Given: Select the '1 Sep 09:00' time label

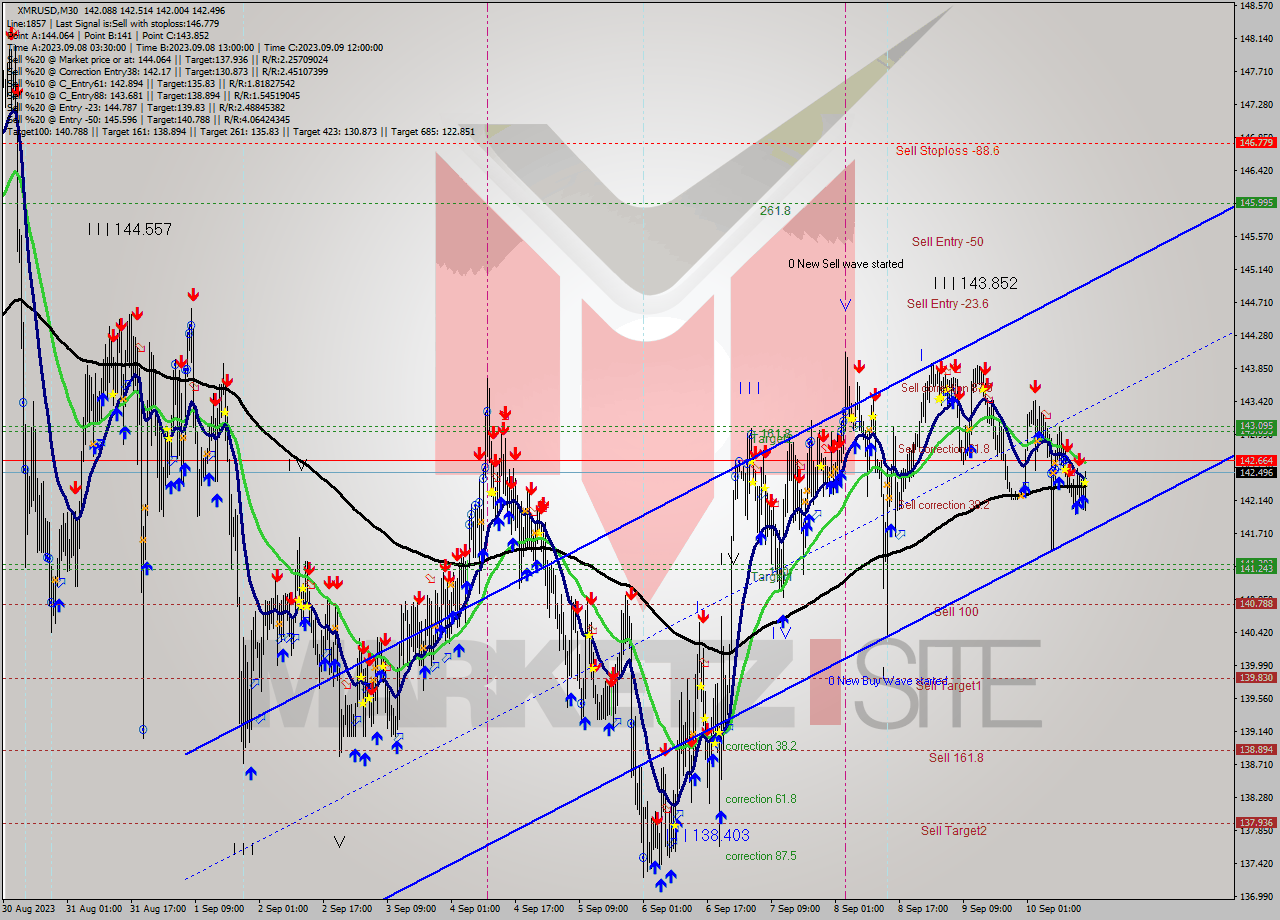Looking at the screenshot, I should pyautogui.click(x=219, y=909).
